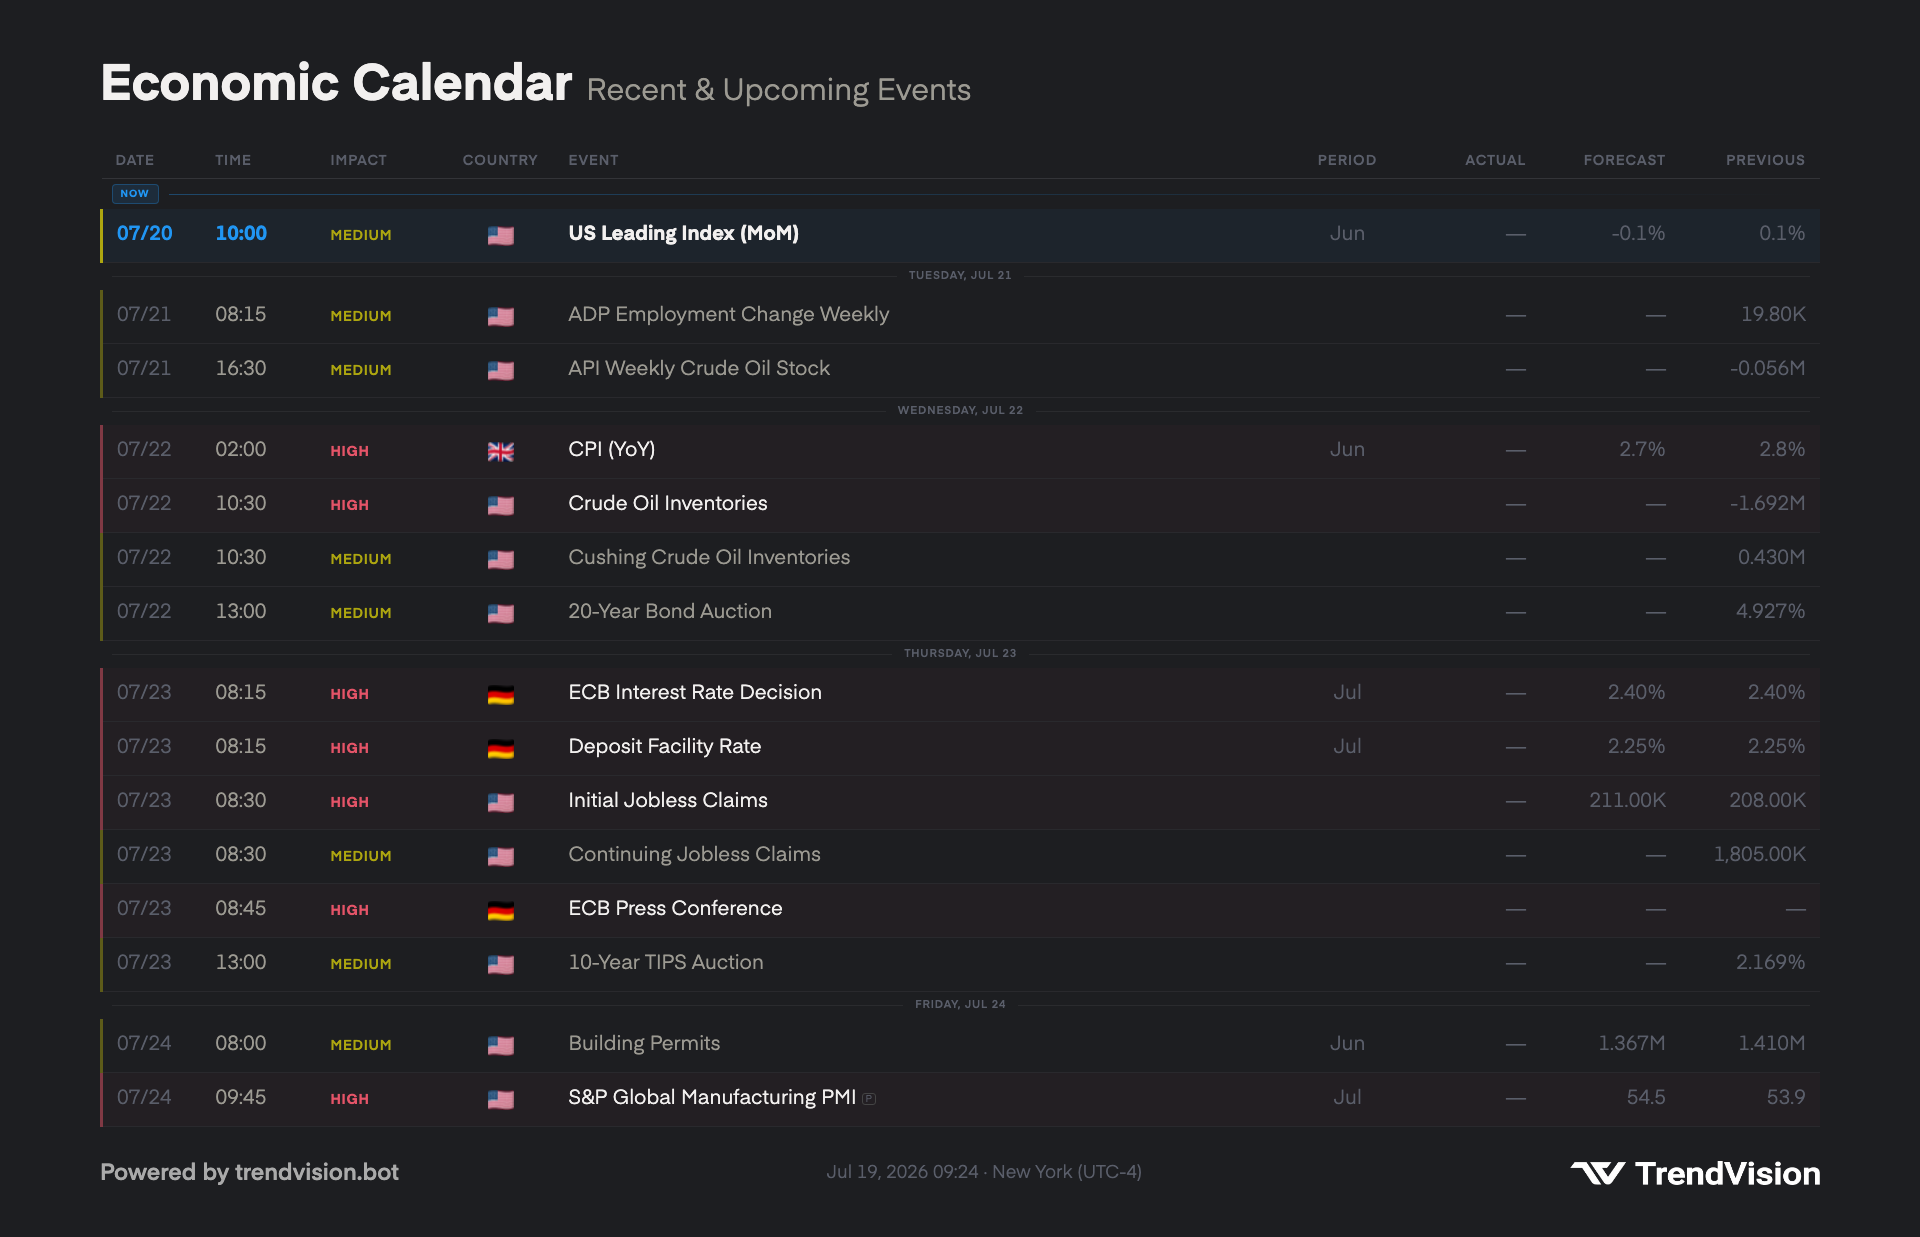1920x1237 pixels.
Task: Click the highlighted 10:00 time
Action: (241, 233)
